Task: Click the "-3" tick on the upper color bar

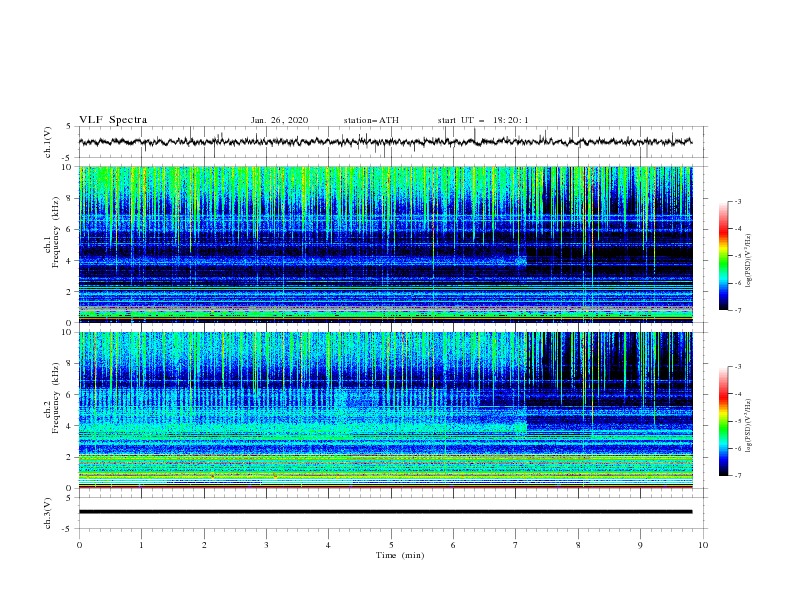Action: coord(738,201)
